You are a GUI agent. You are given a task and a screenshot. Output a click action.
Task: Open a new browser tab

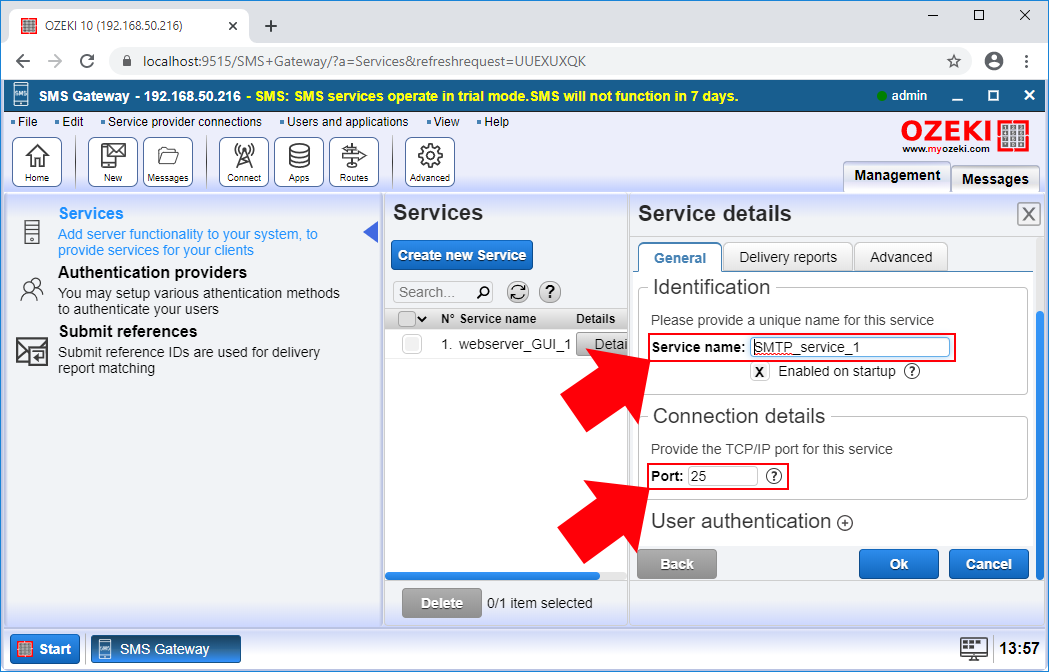pyautogui.click(x=270, y=26)
